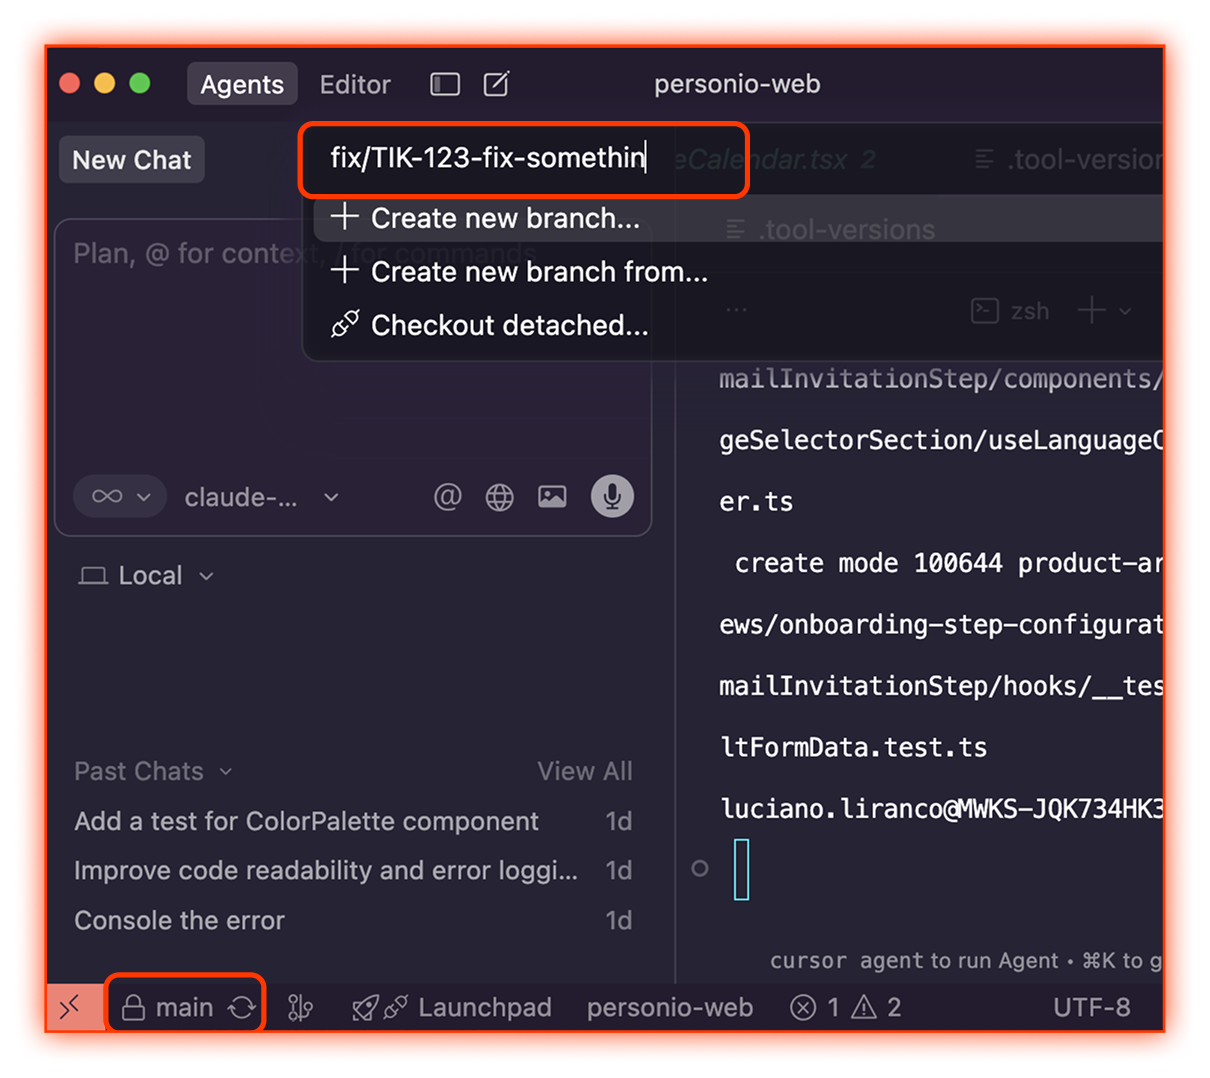
Task: Attach an image using the picture icon
Action: coord(552,497)
